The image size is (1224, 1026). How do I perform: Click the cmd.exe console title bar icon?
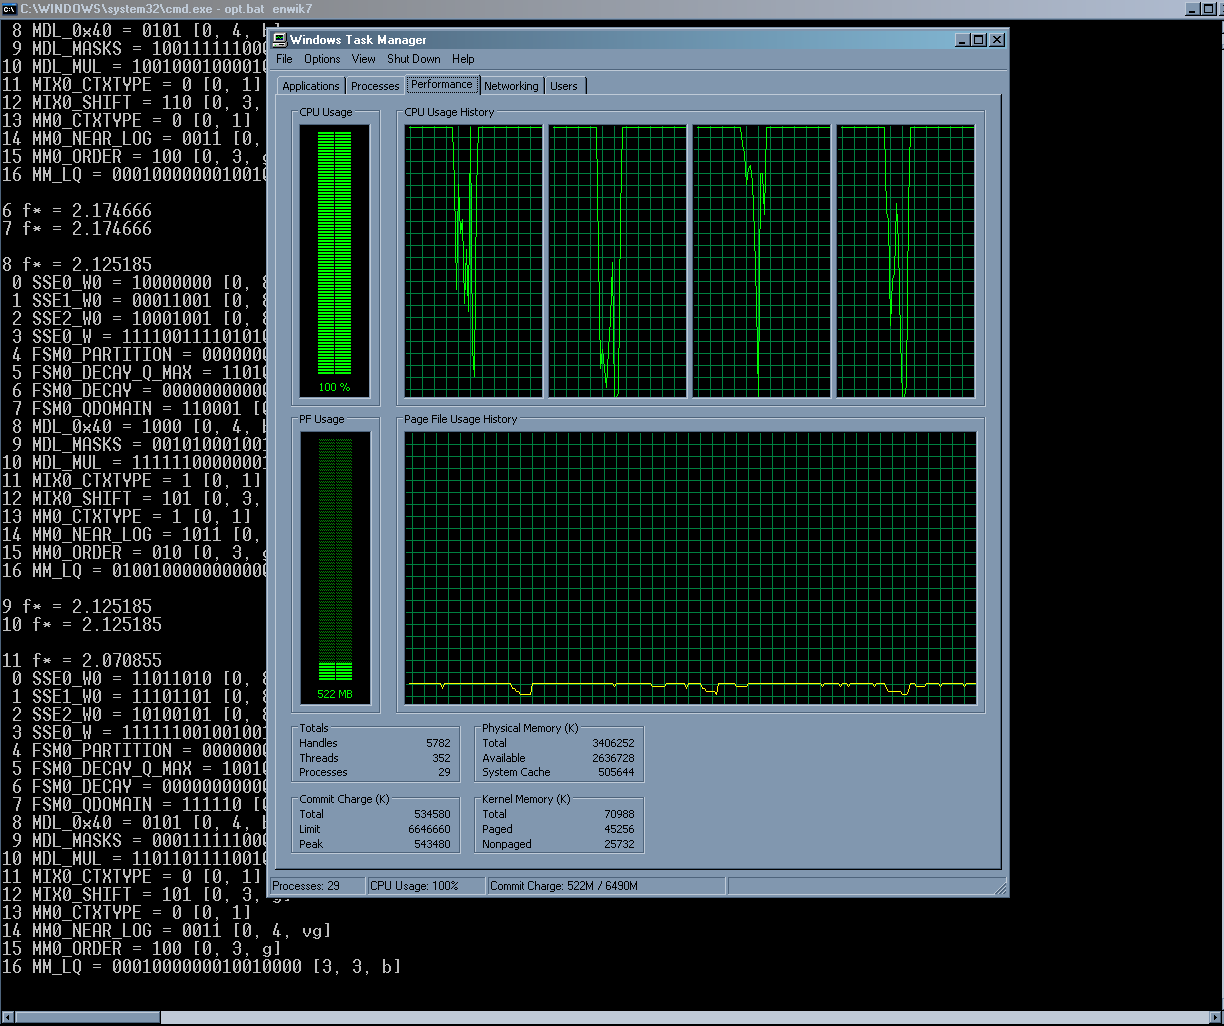point(9,8)
